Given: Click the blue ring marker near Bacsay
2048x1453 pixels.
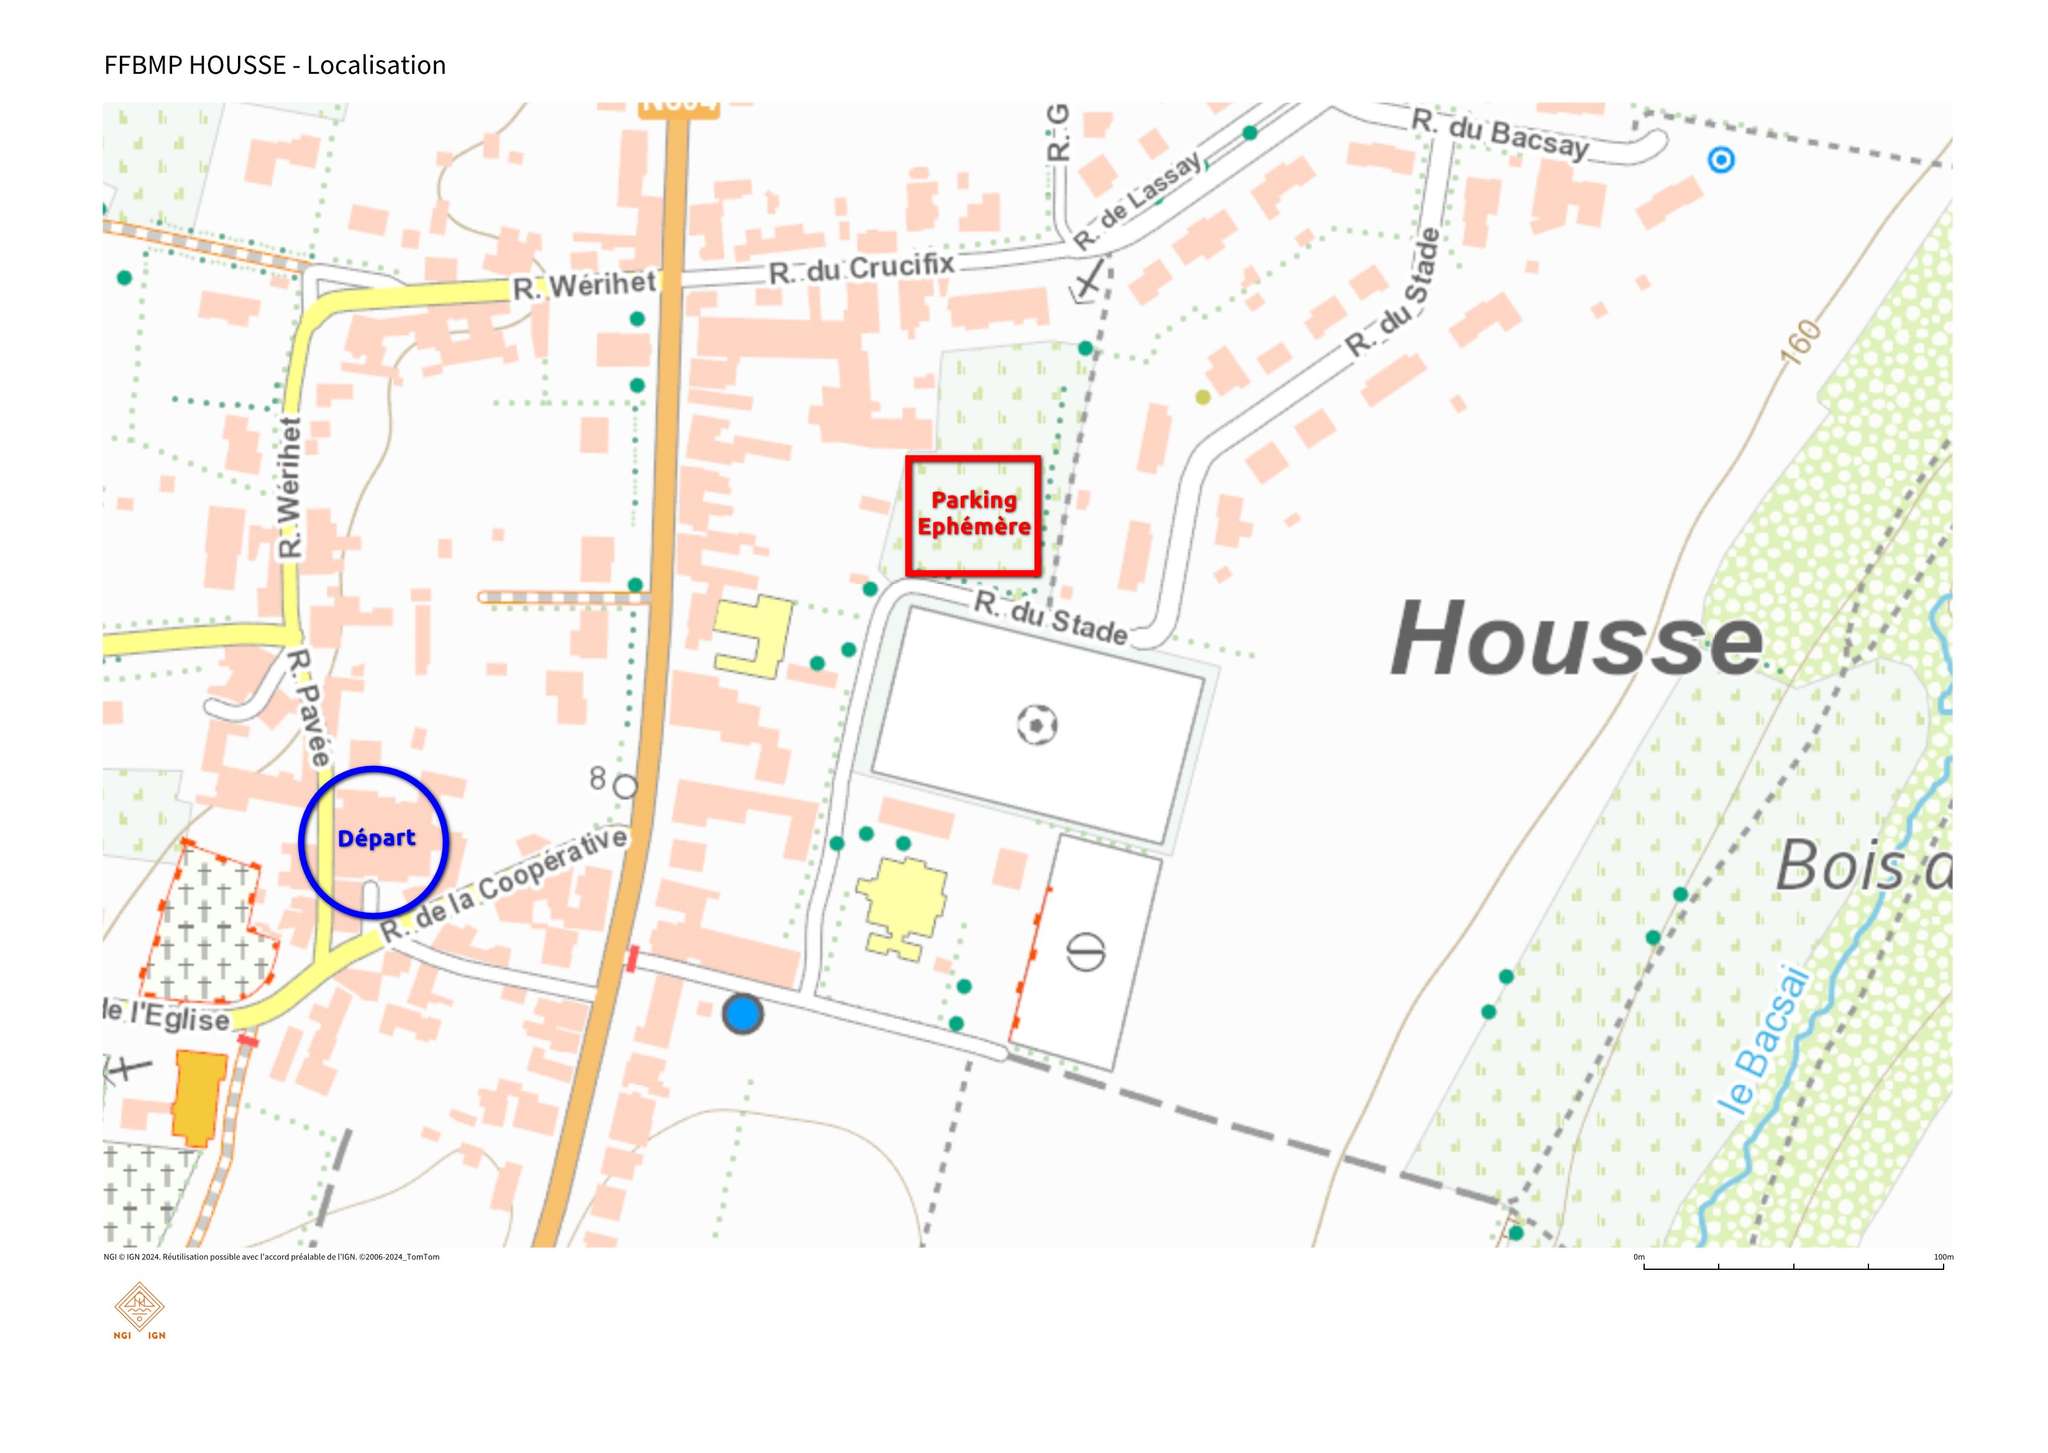Looking at the screenshot, I should (x=1720, y=160).
